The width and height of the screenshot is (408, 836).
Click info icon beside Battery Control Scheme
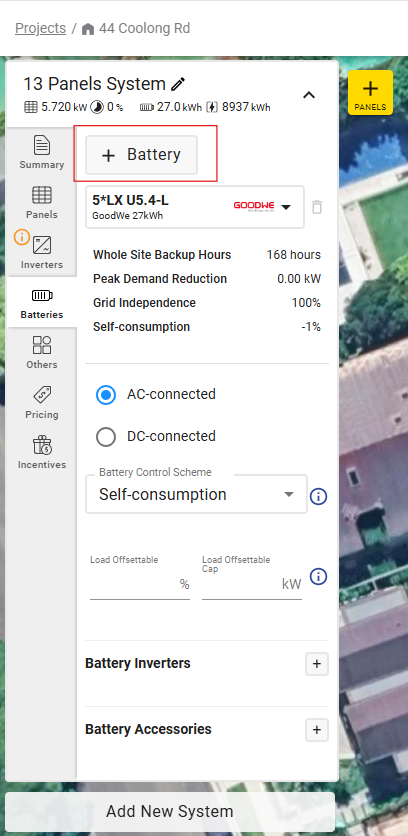click(x=318, y=497)
